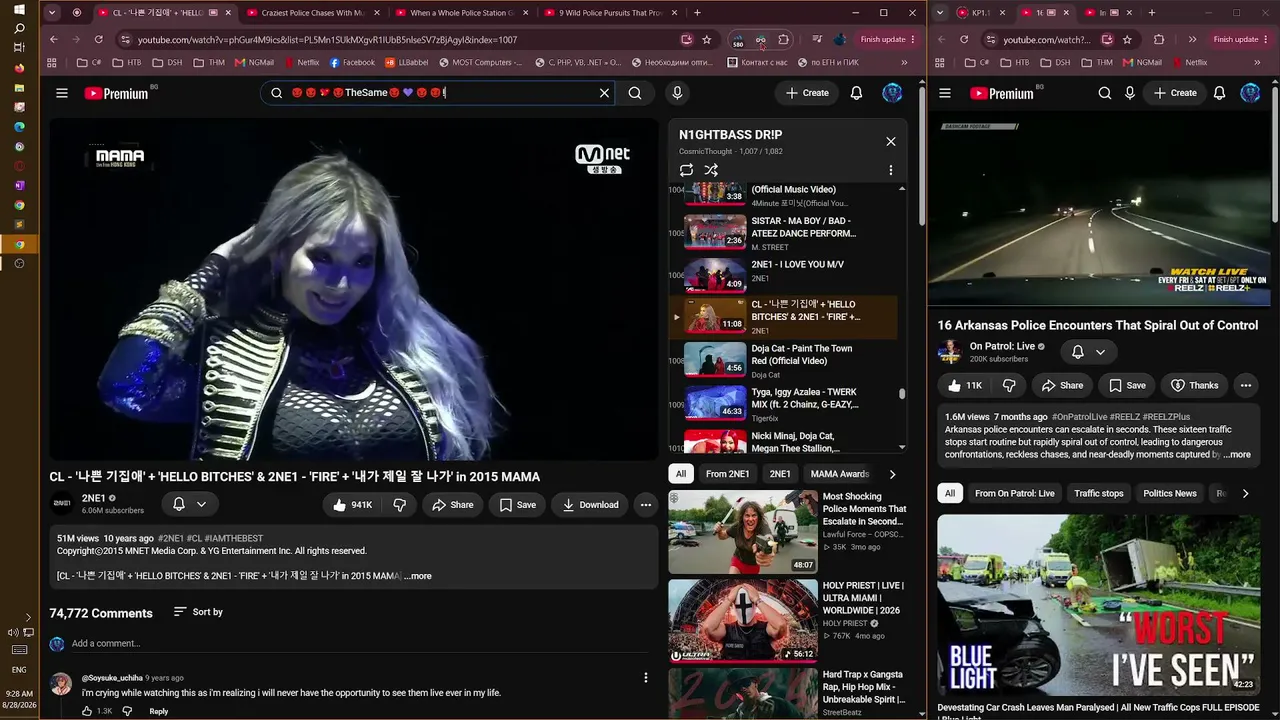Click the search icon in right YouTube window
1280x720 pixels.
pos(1105,93)
